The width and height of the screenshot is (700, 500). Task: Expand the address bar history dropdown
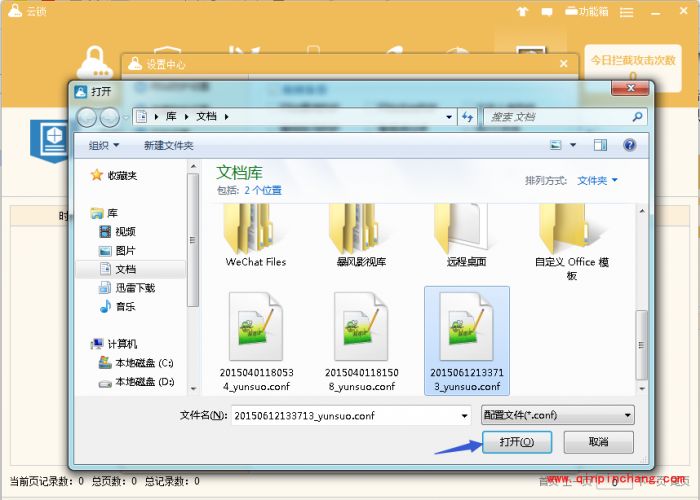pyautogui.click(x=449, y=117)
